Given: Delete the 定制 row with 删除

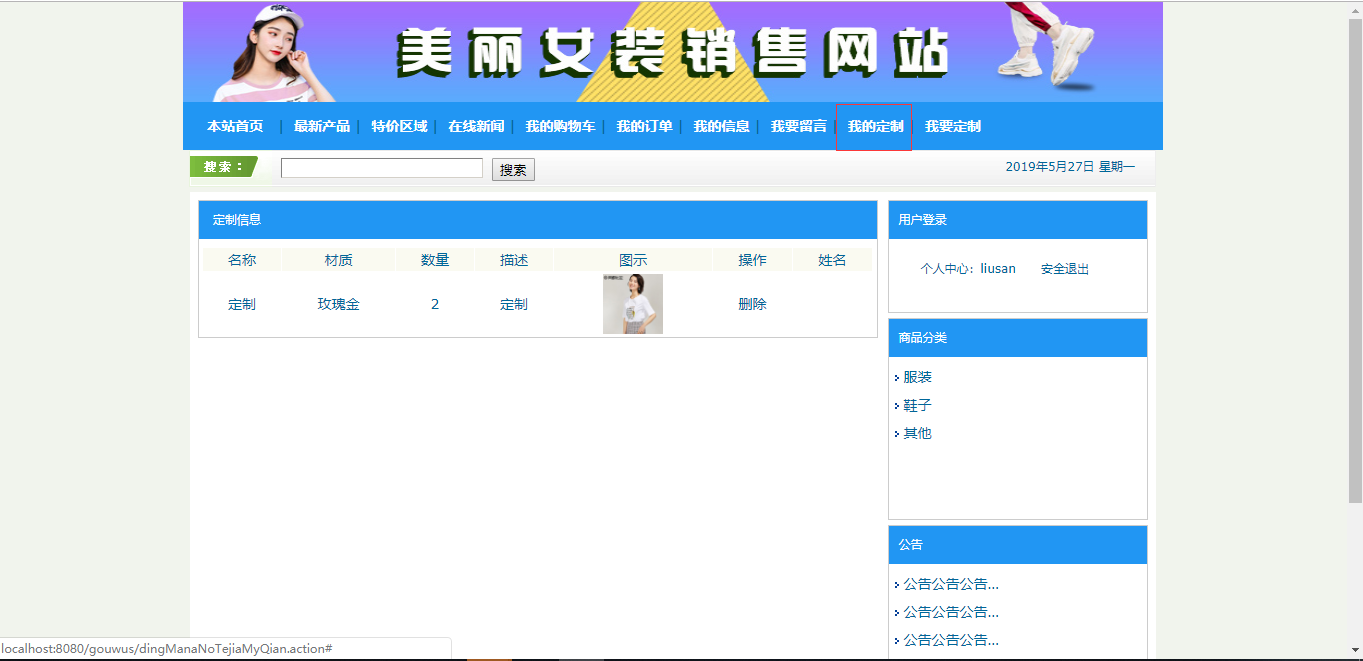Looking at the screenshot, I should (x=752, y=304).
